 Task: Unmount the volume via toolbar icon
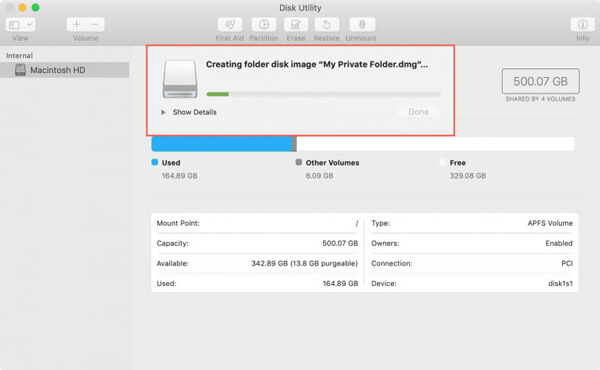click(362, 24)
